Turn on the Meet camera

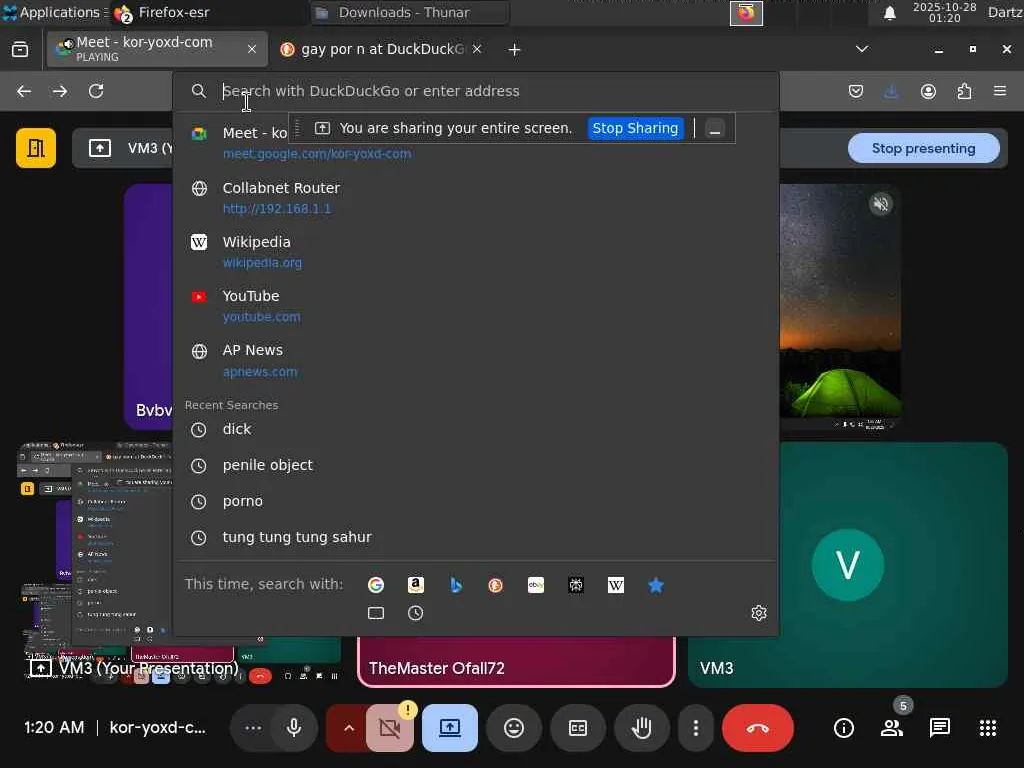click(390, 728)
